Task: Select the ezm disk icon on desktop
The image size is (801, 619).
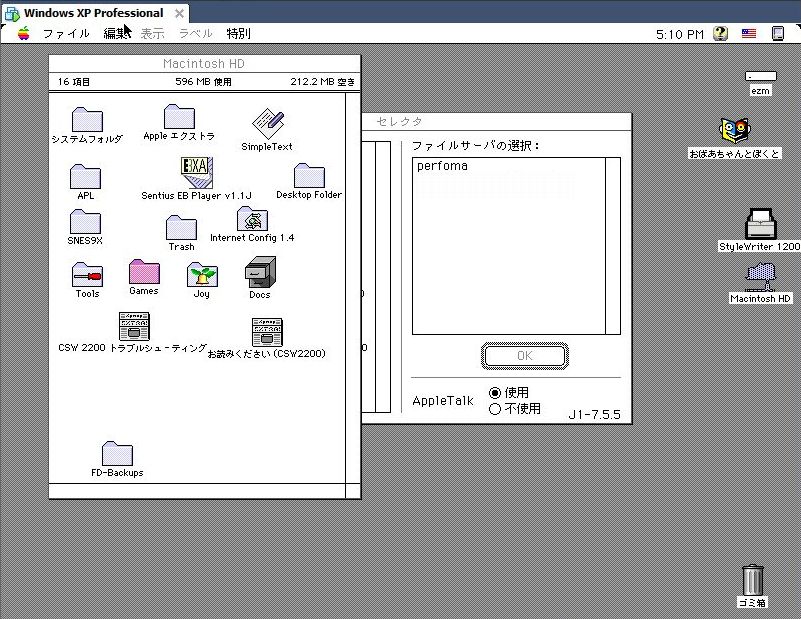Action: point(761,76)
